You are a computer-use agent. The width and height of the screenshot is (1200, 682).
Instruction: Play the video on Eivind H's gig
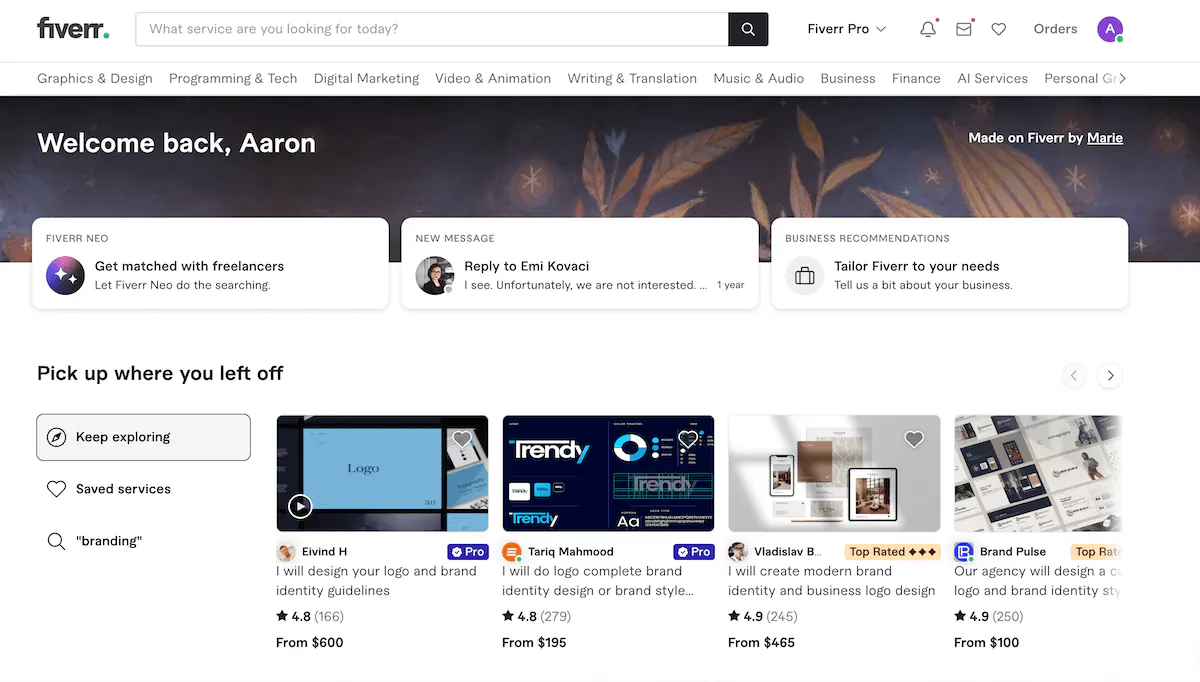click(x=300, y=506)
